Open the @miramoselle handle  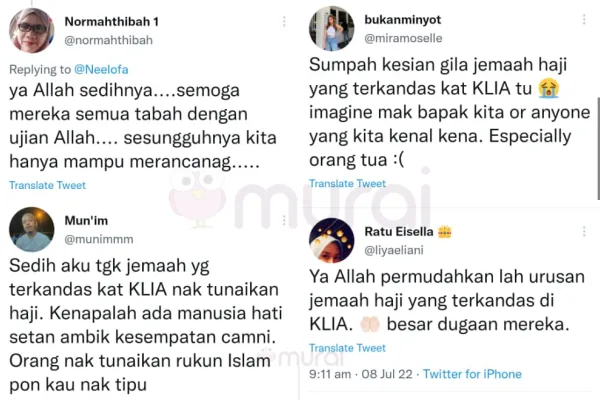point(403,38)
